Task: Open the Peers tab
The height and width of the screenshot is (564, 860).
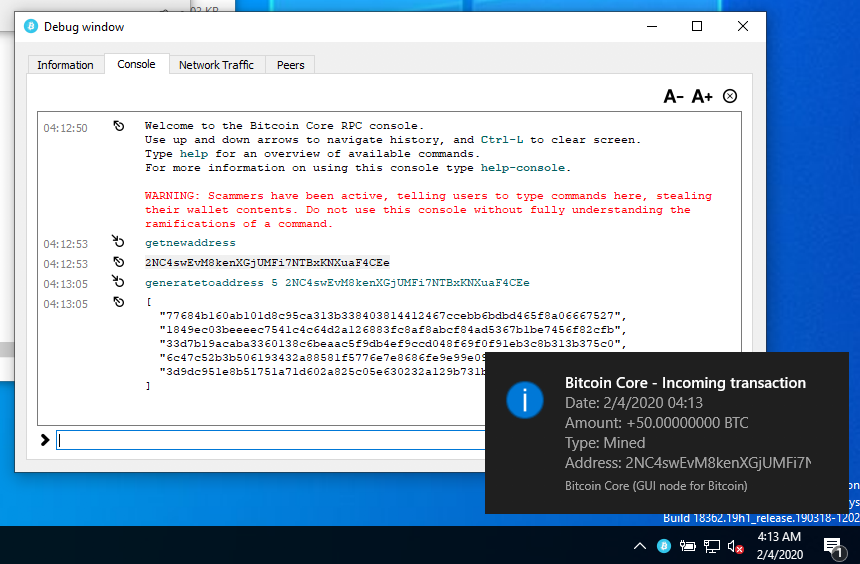Action: click(x=290, y=65)
